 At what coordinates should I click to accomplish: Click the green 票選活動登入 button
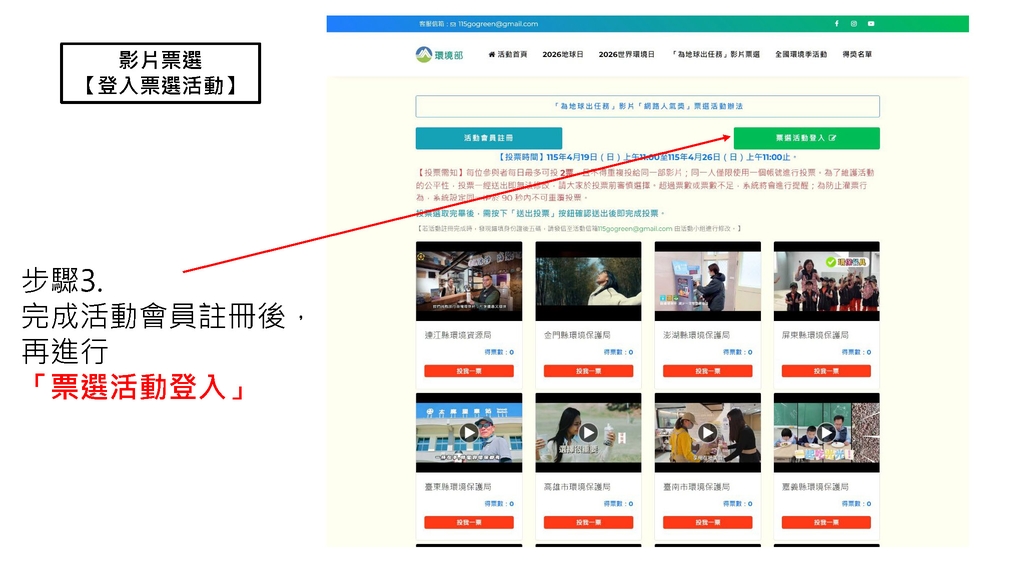[806, 138]
